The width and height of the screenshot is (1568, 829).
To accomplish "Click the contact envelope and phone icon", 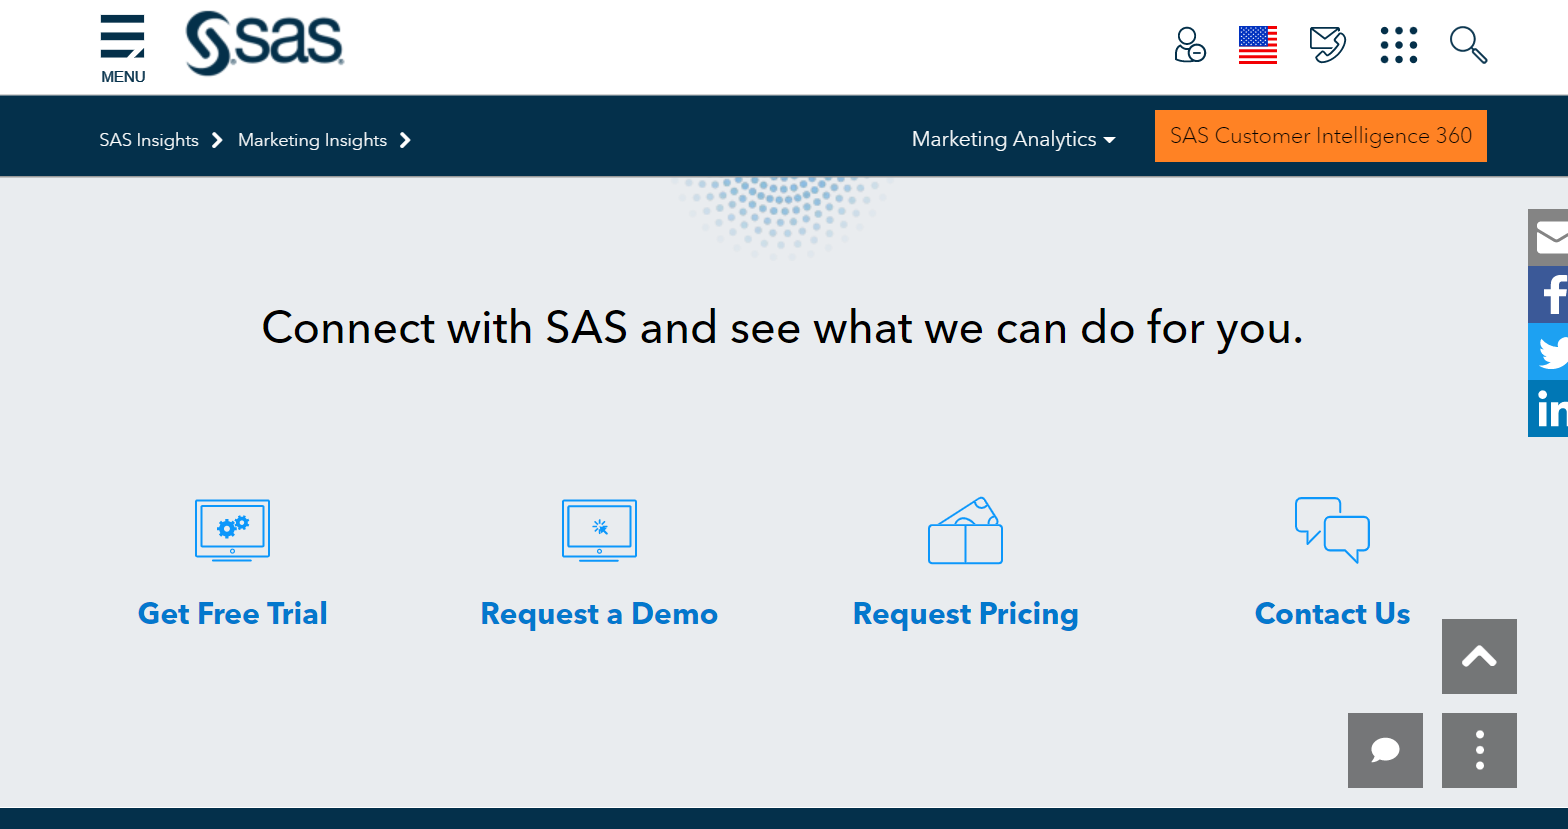I will point(1327,45).
